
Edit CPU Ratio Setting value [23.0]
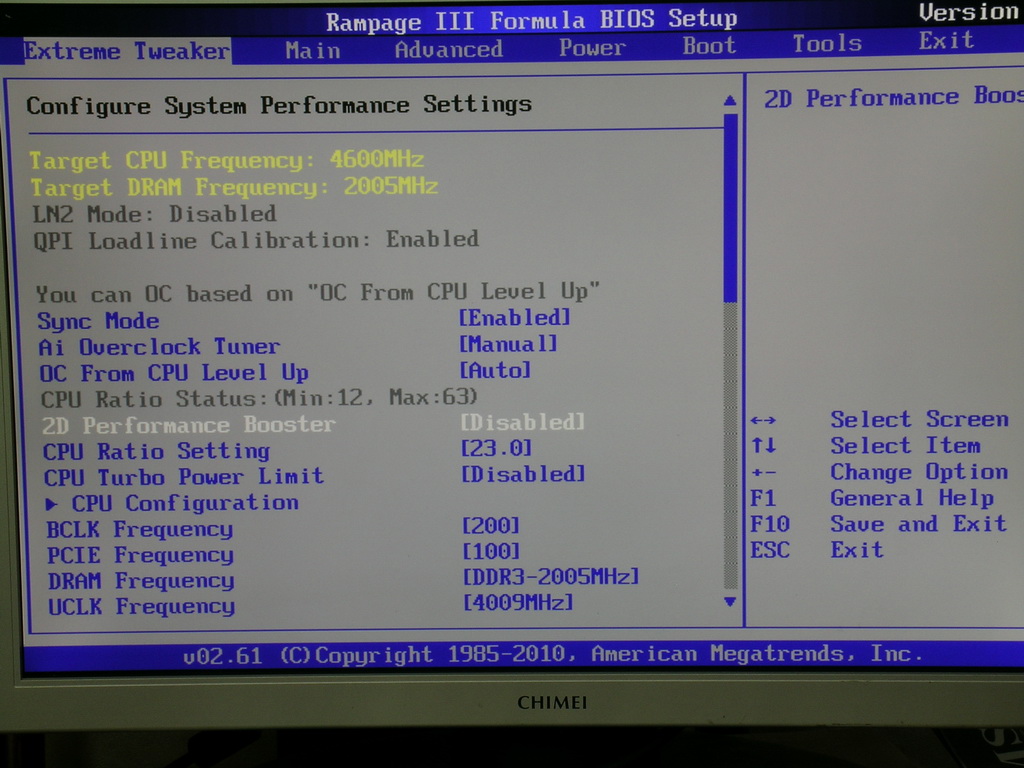coord(496,448)
